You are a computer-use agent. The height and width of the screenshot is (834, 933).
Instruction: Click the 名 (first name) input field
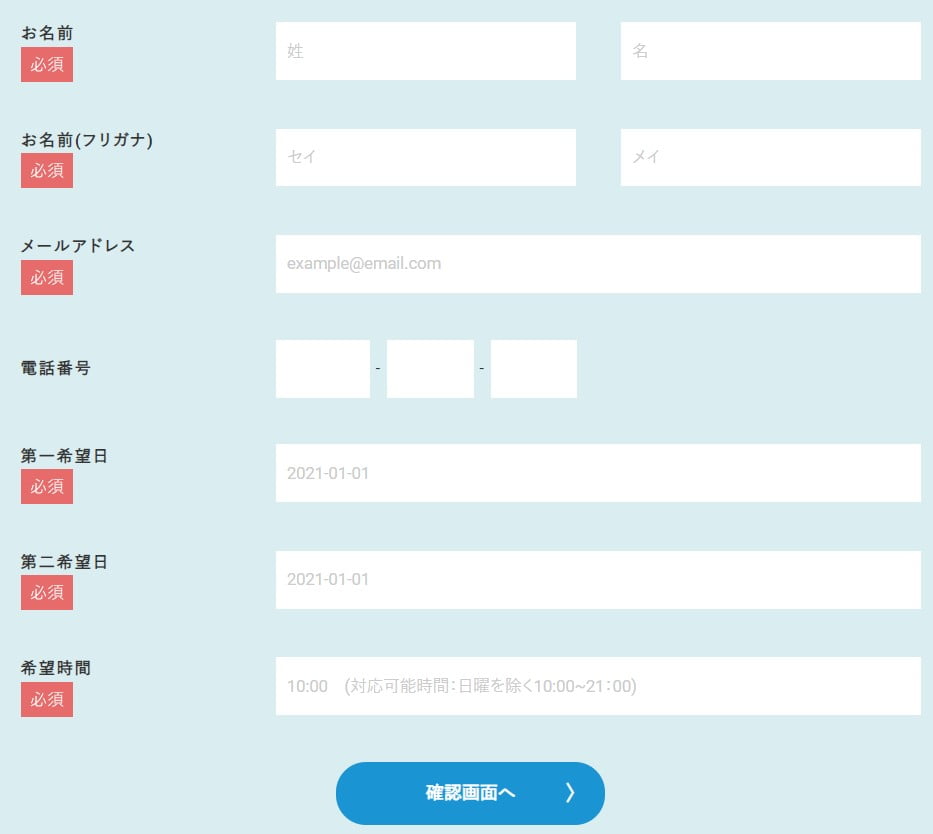pyautogui.click(x=770, y=50)
